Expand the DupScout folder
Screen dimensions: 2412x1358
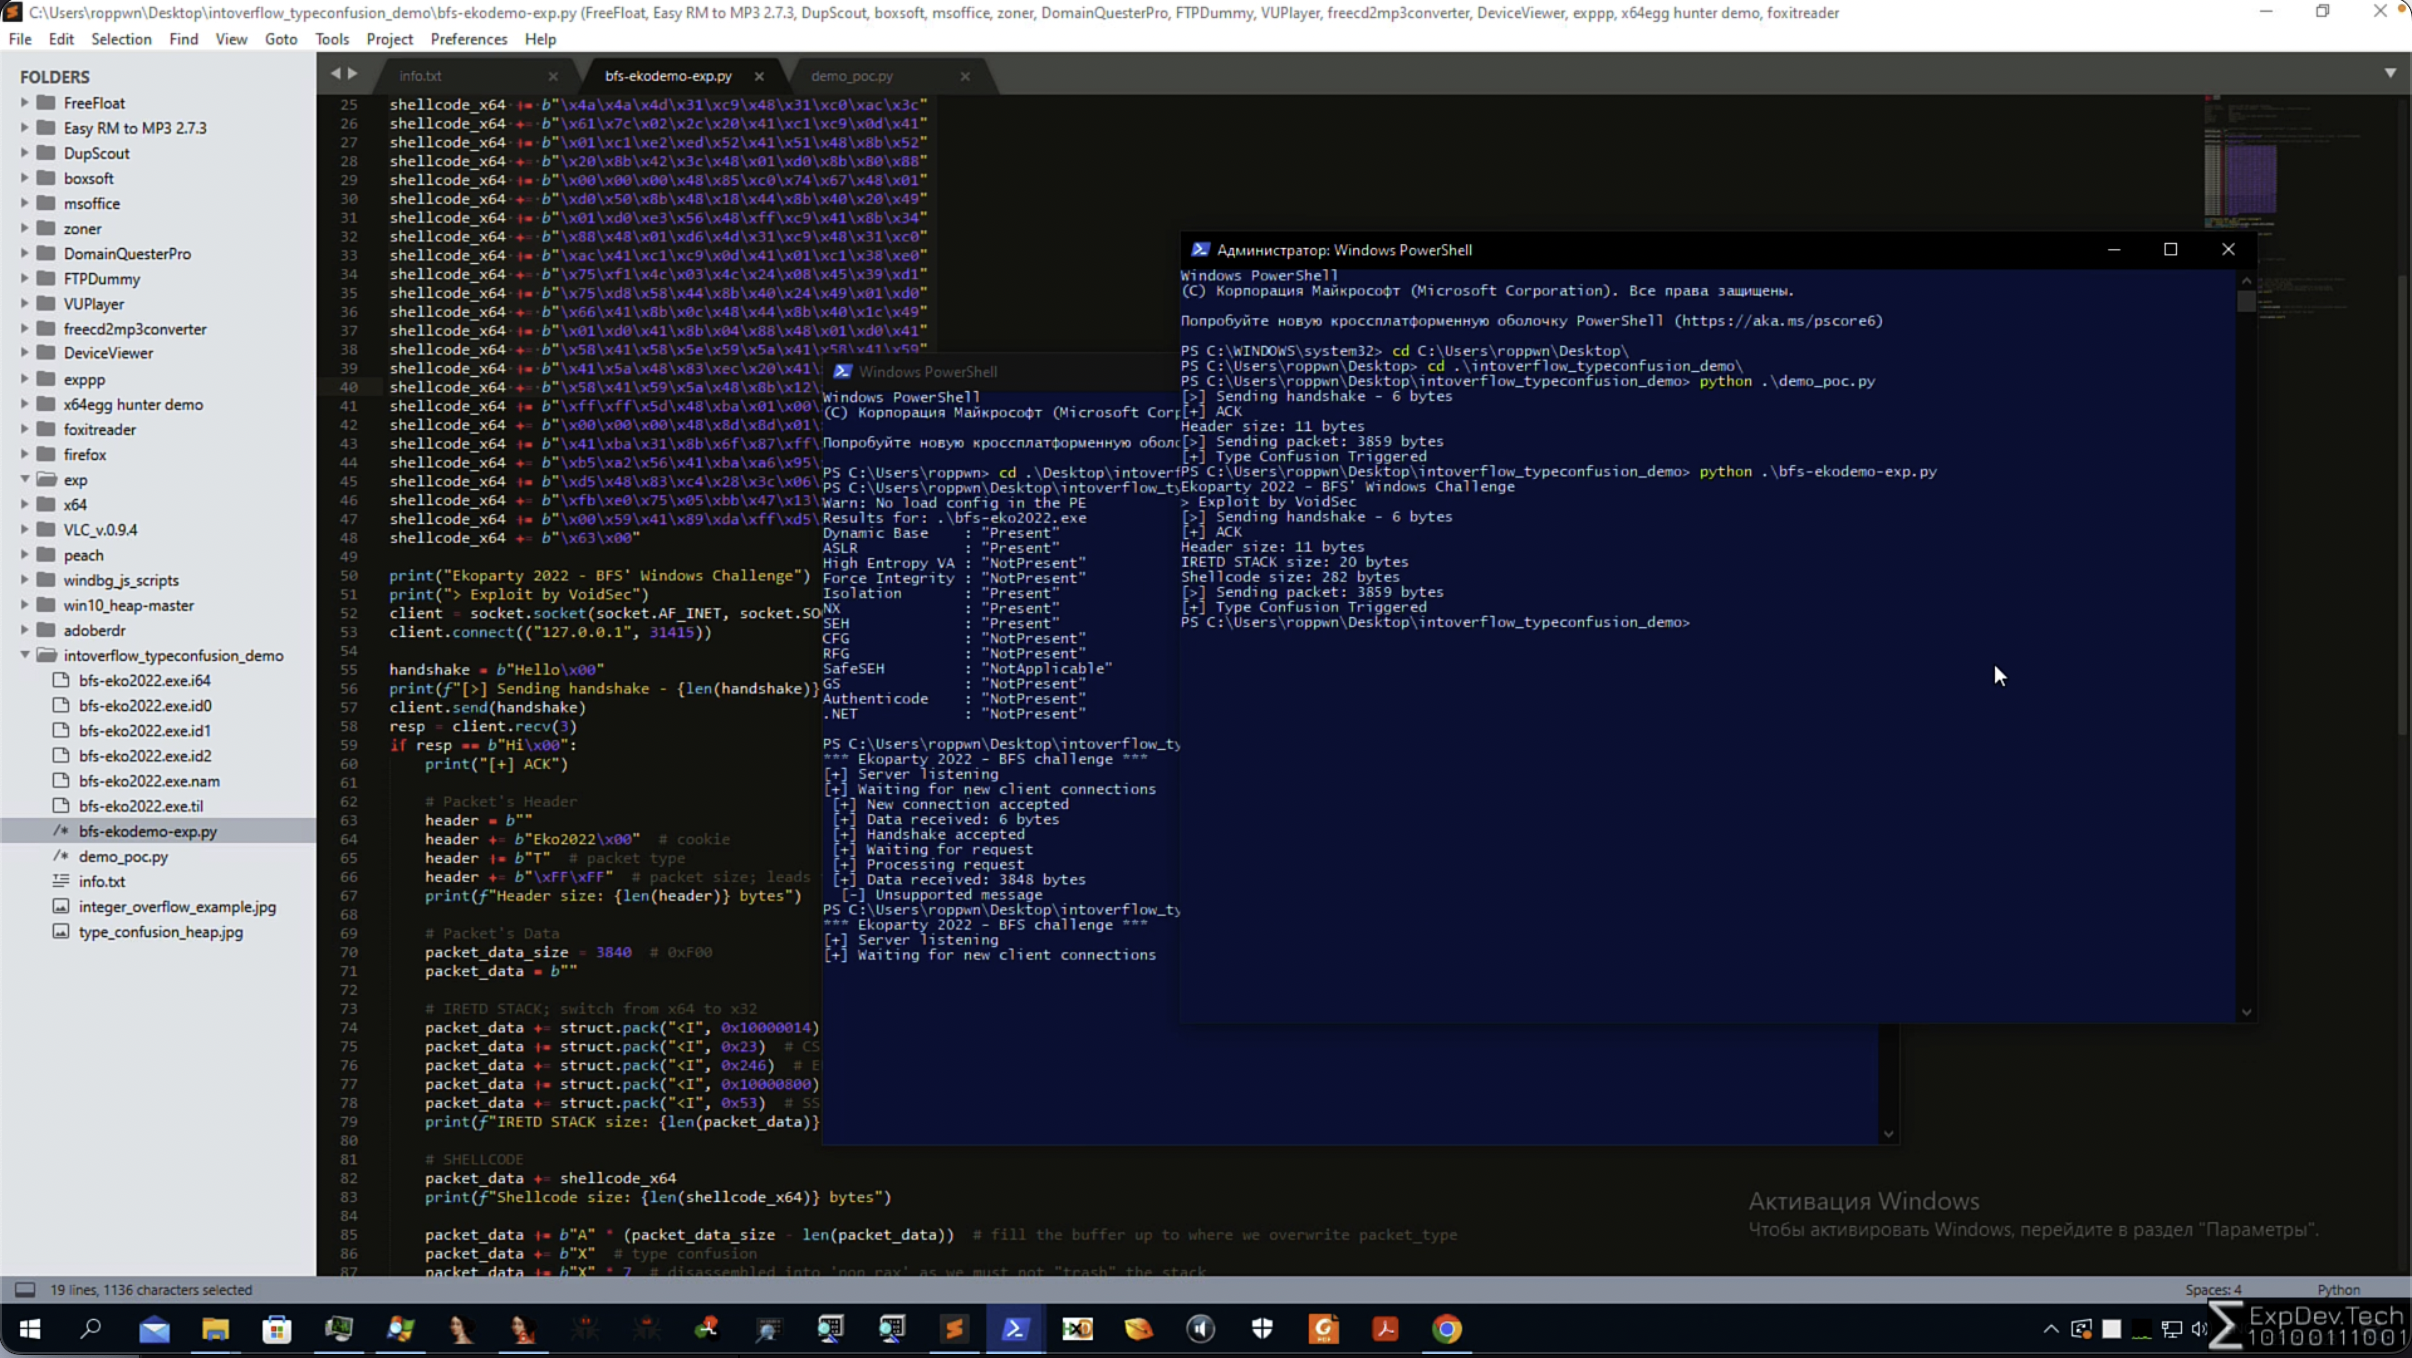[25, 153]
